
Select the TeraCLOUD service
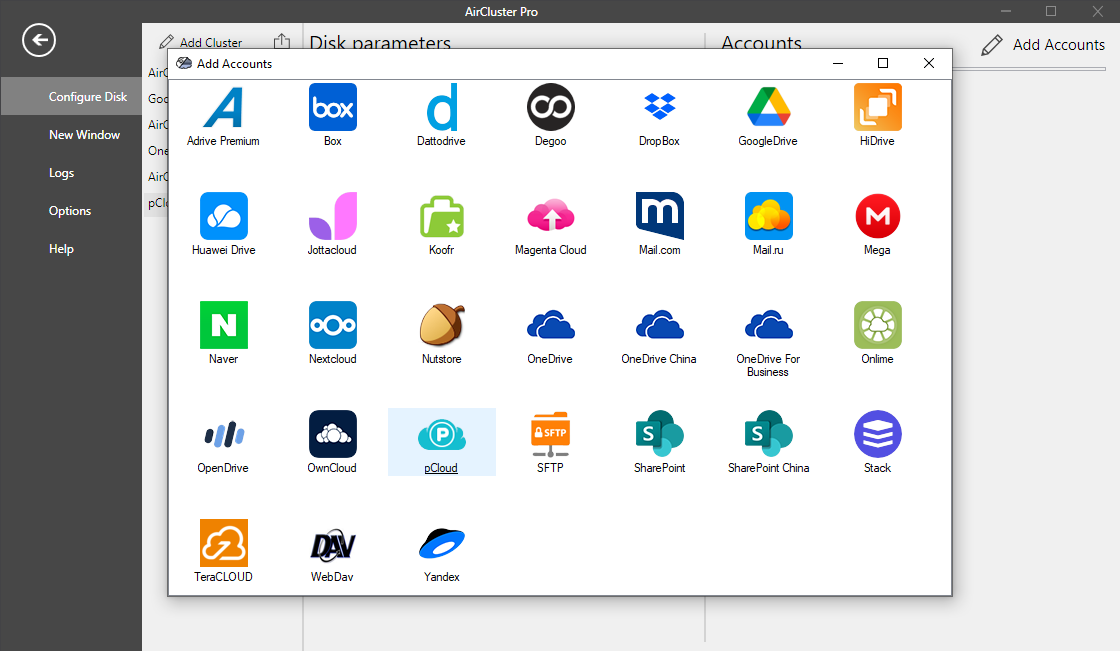223,550
